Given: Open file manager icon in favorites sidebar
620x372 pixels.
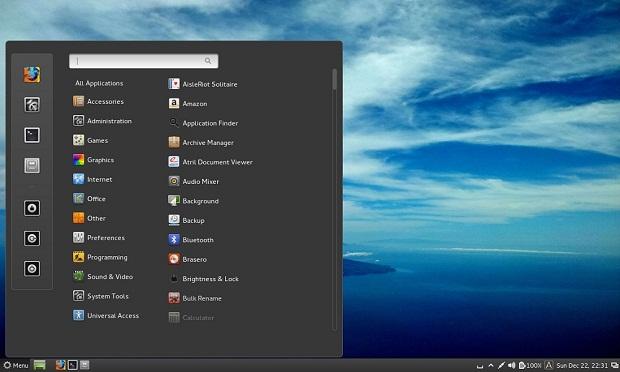Looking at the screenshot, I should click(32, 165).
